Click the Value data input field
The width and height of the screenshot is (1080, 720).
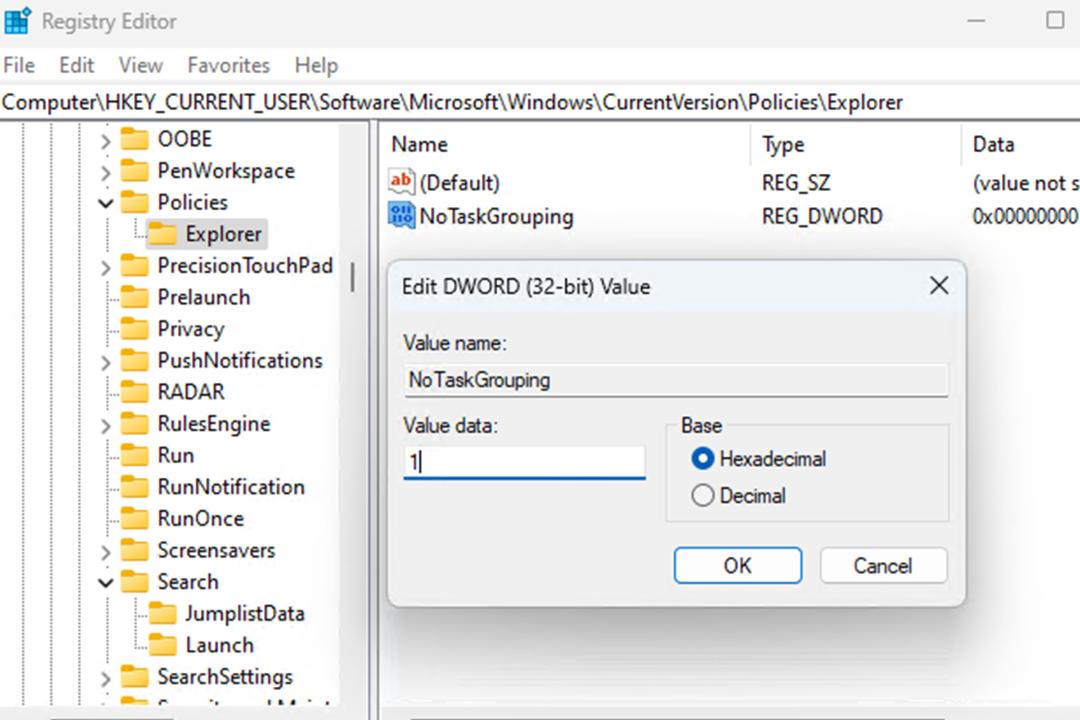(524, 462)
